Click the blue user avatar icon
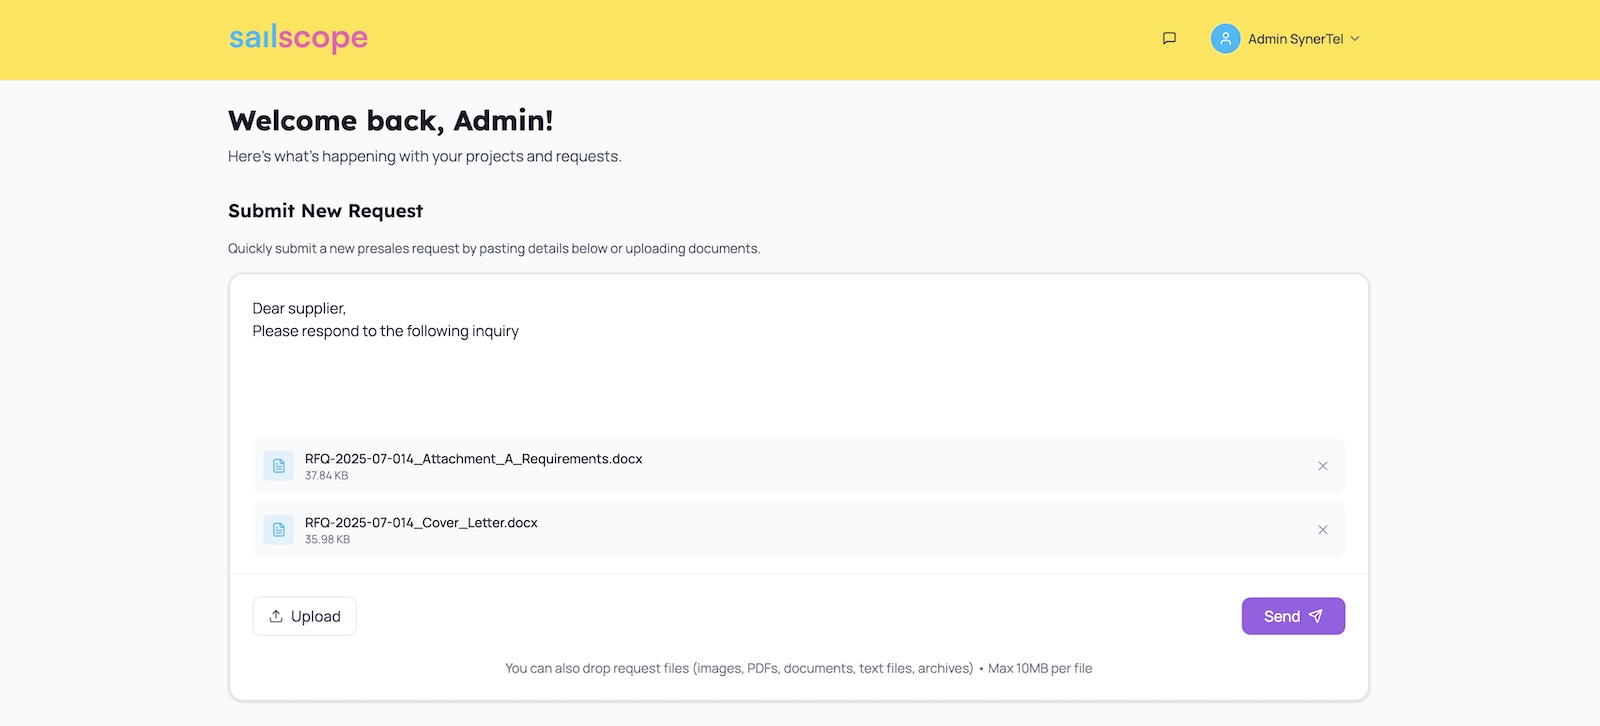Screen dimensions: 1600x726 point(1225,39)
